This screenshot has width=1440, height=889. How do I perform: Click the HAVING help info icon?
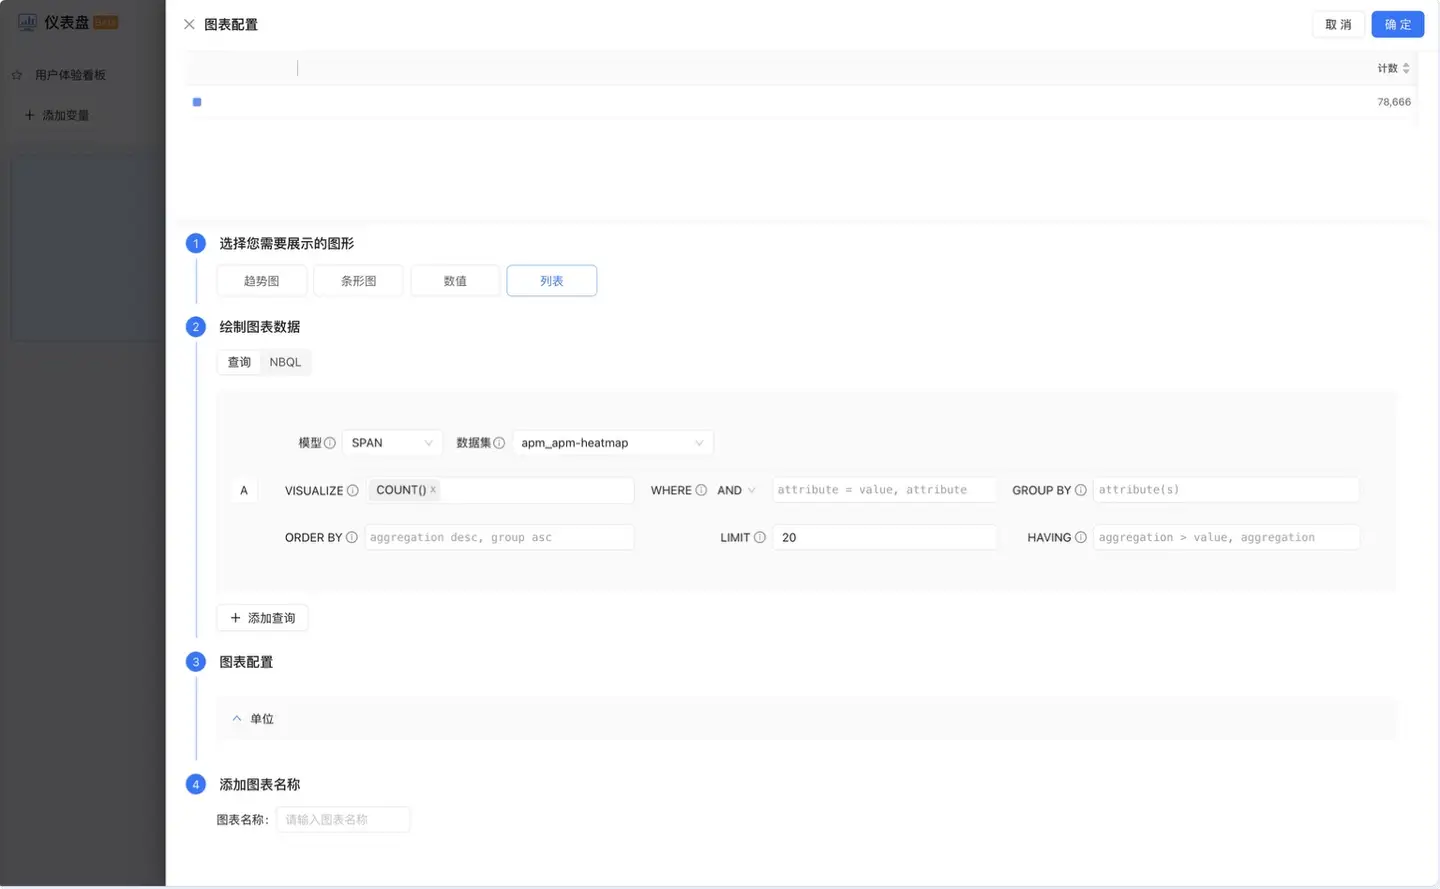[x=1080, y=538]
